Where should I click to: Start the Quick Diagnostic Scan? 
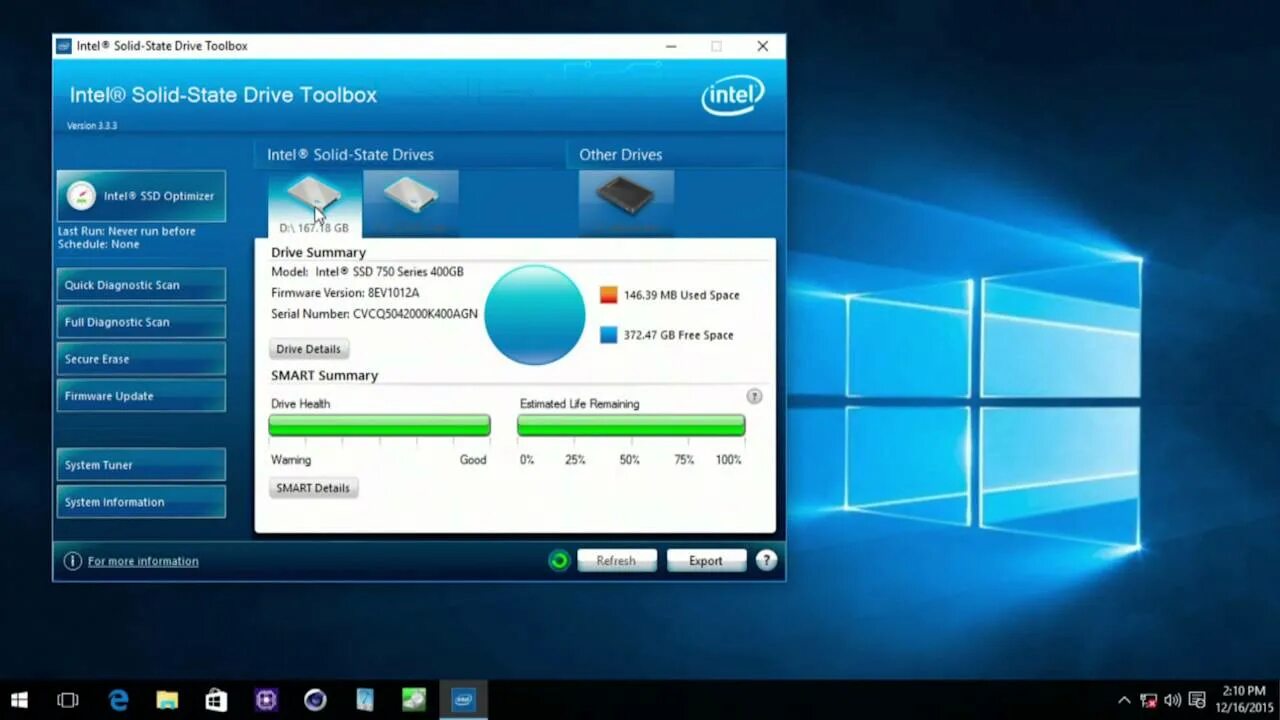click(x=141, y=285)
